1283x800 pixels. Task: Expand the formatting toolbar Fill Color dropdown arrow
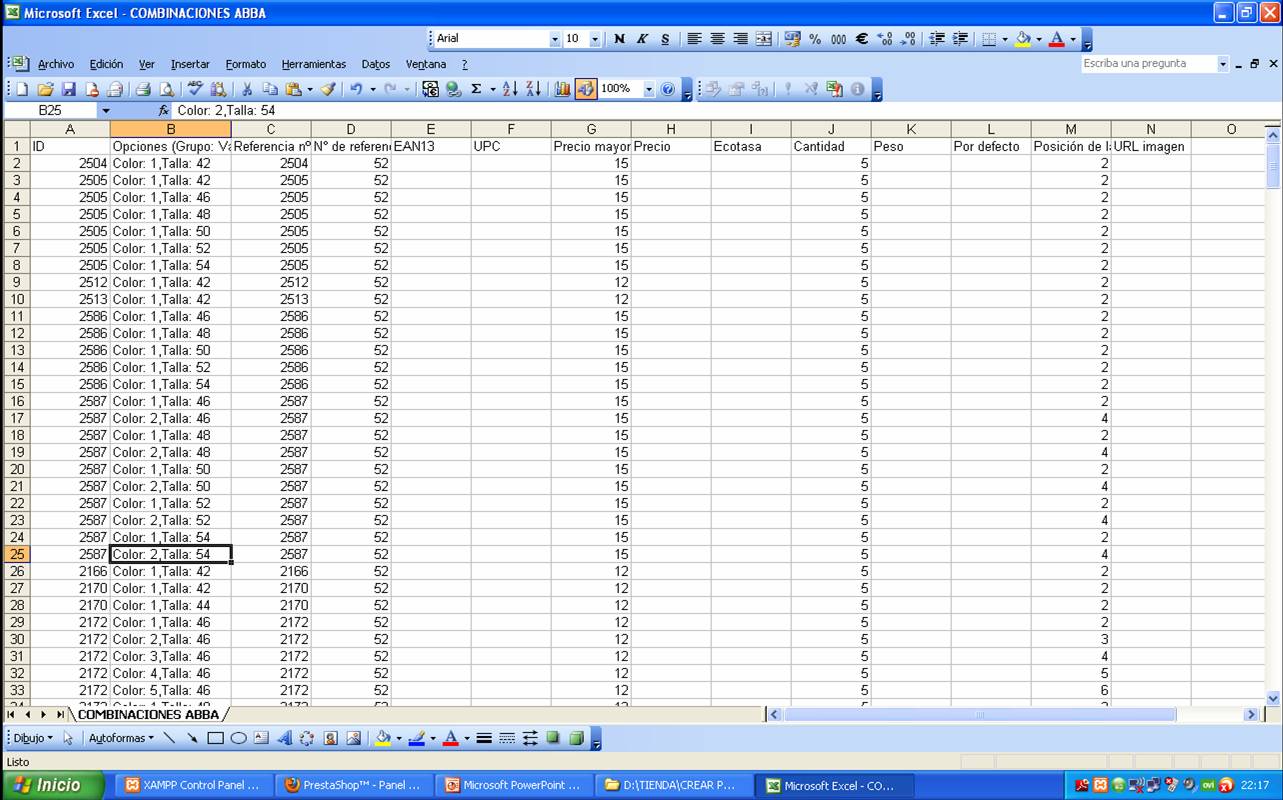(1038, 39)
